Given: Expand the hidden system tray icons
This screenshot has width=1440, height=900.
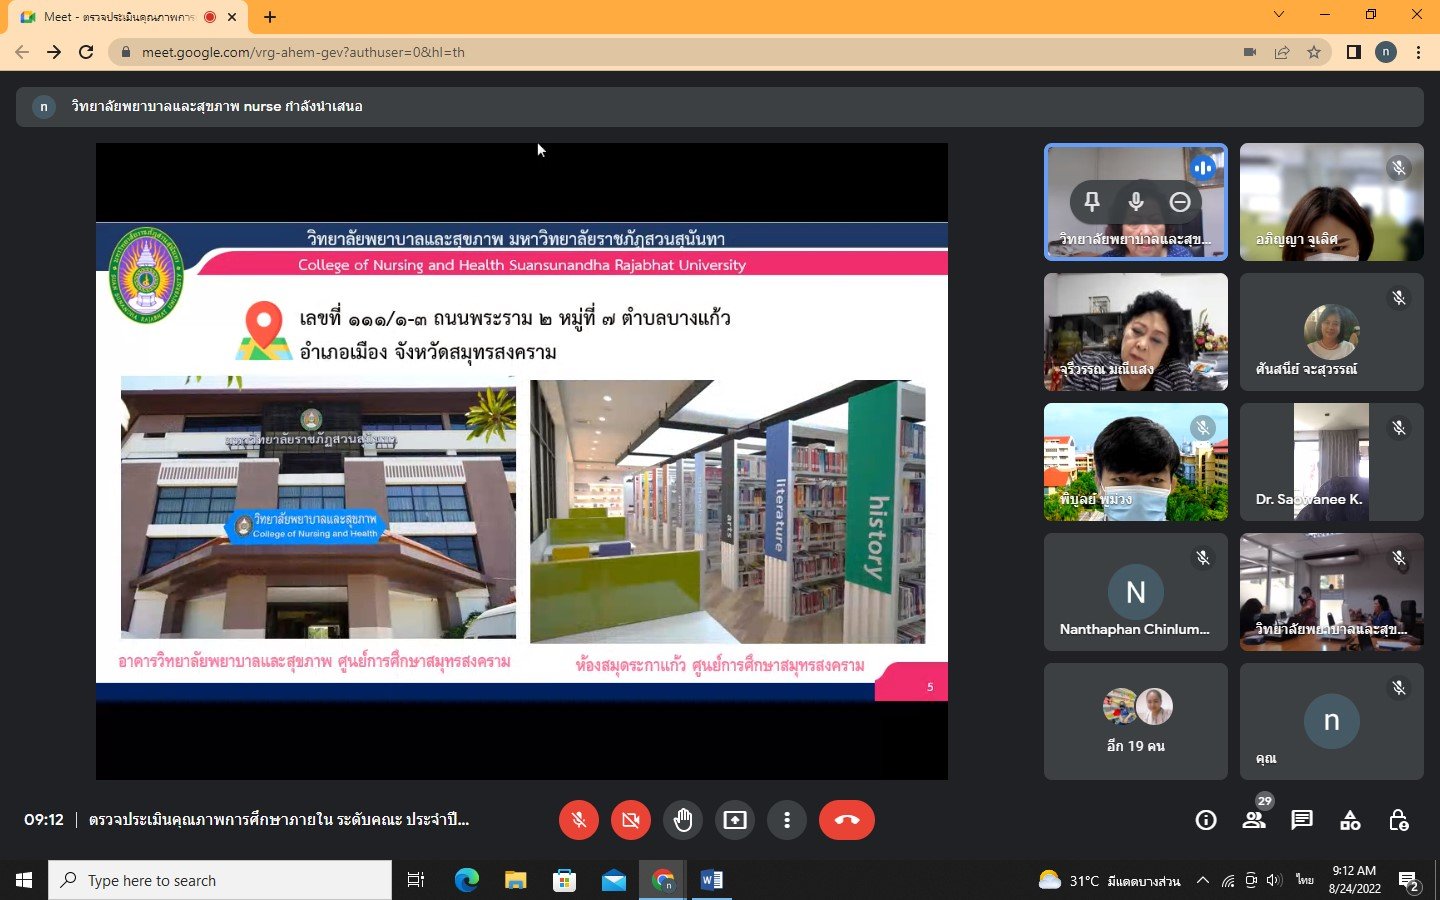Looking at the screenshot, I should 1203,880.
